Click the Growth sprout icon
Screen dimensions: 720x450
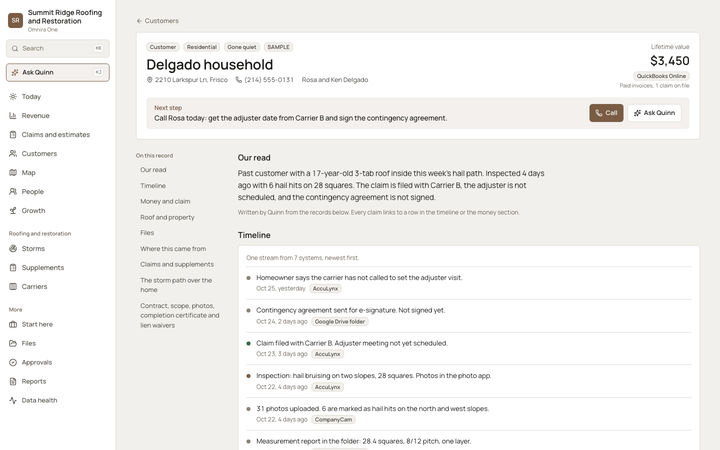(13, 211)
